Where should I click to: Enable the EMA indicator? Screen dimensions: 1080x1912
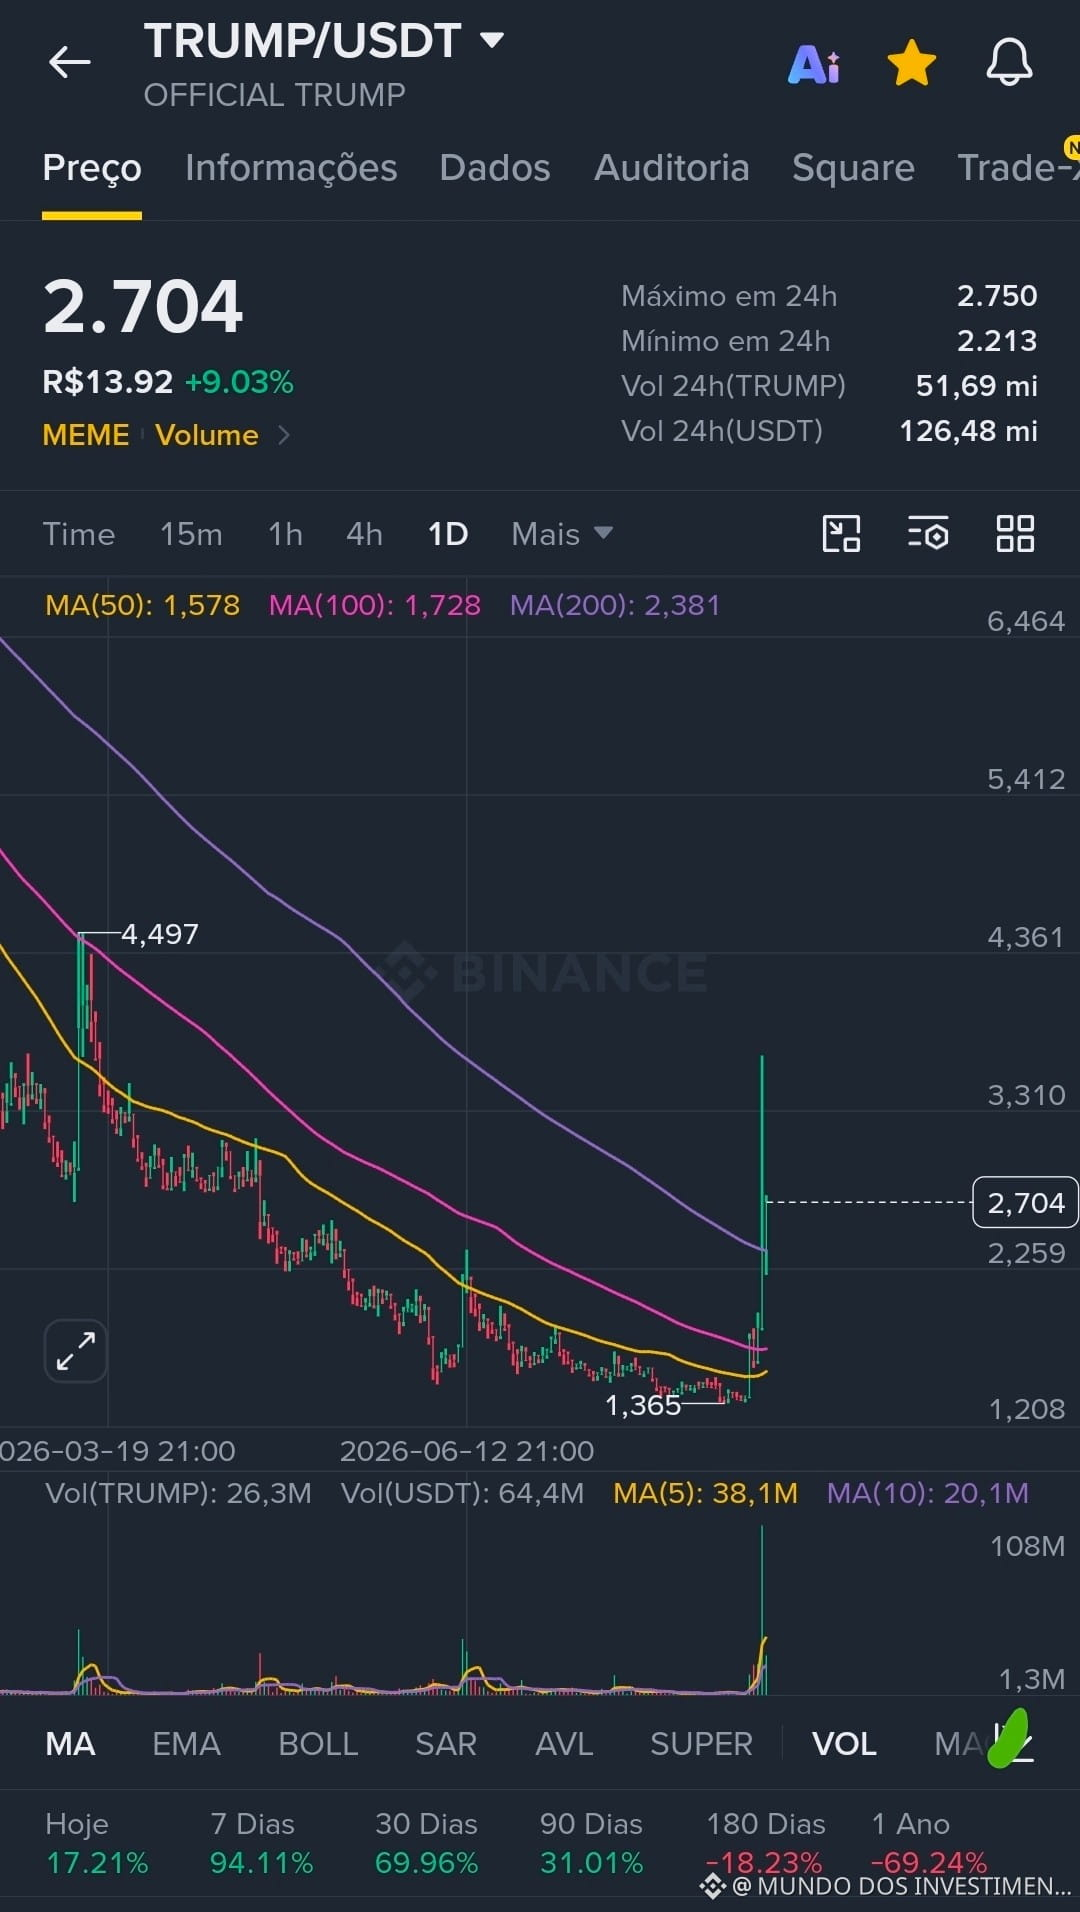click(186, 1744)
